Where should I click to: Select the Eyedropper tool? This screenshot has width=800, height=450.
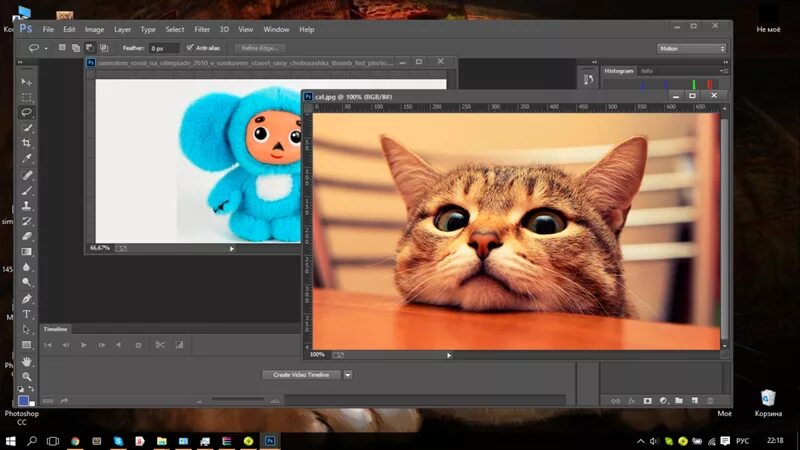tap(27, 159)
